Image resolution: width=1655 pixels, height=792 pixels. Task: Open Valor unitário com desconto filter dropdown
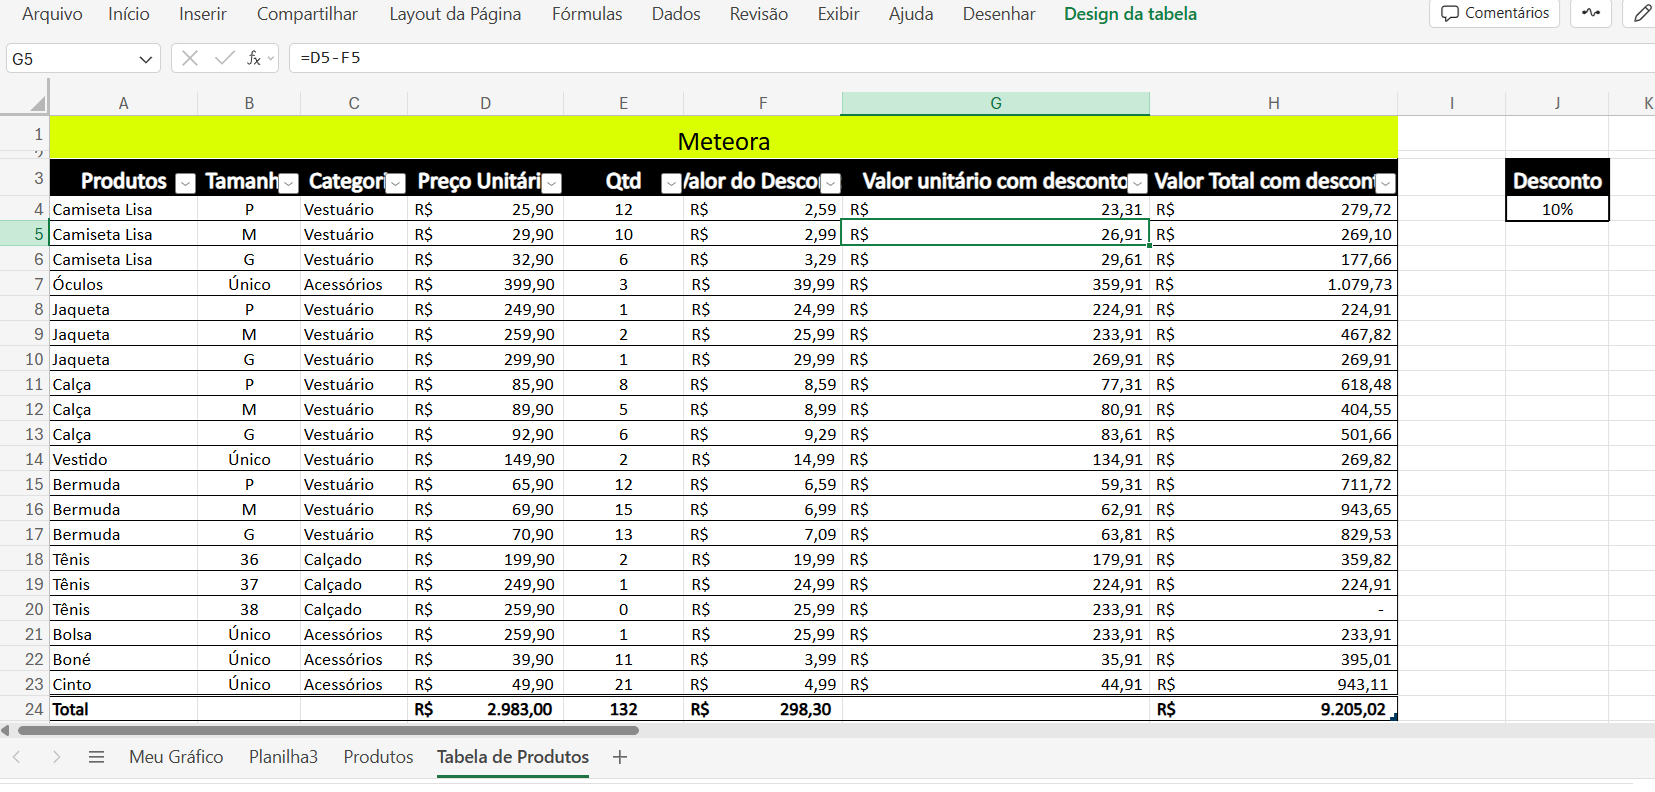[x=1137, y=183]
